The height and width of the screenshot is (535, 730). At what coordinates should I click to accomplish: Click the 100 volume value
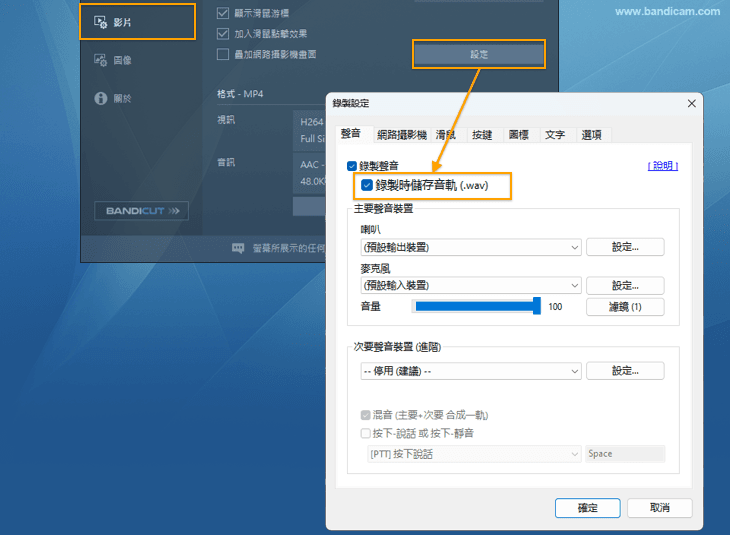(x=555, y=307)
